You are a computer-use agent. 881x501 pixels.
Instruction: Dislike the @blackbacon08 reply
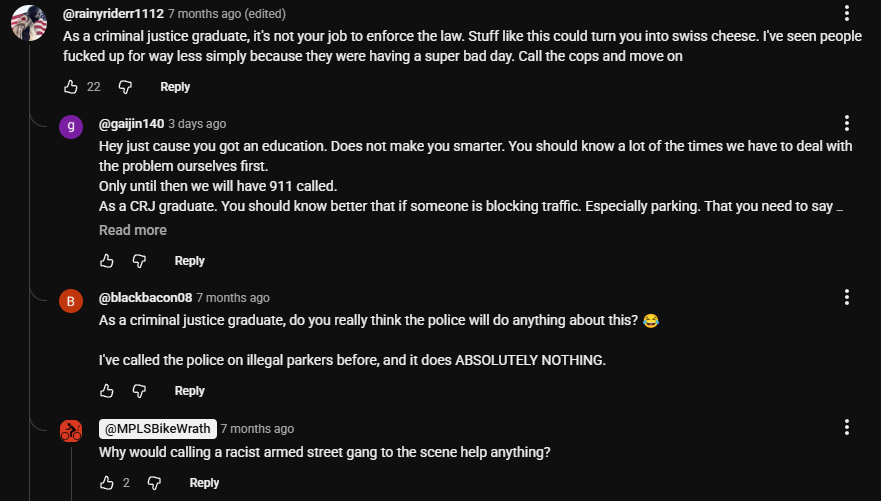pos(140,391)
